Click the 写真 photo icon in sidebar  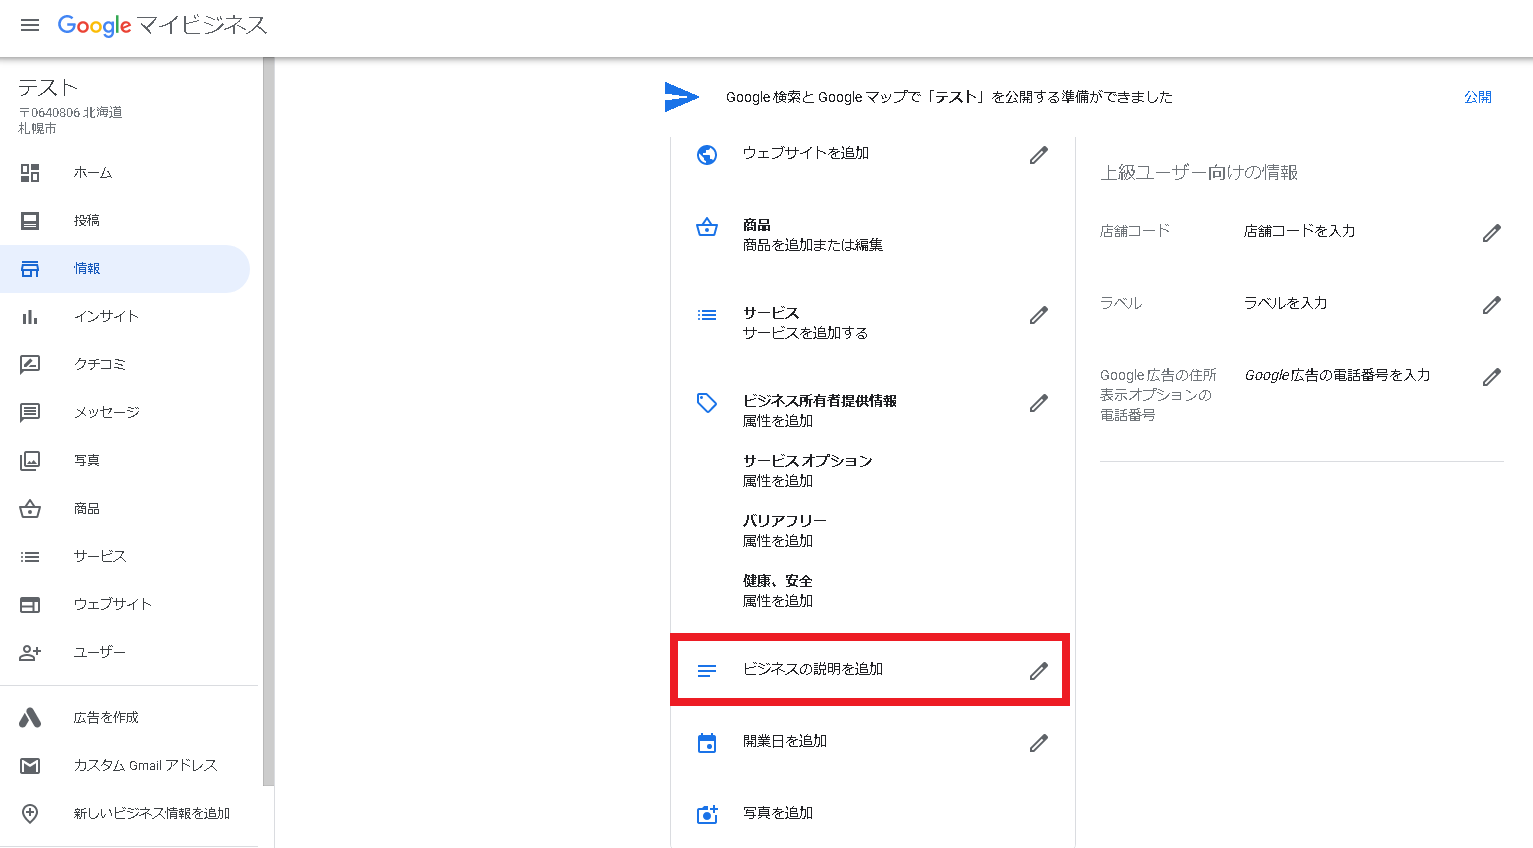[30, 461]
